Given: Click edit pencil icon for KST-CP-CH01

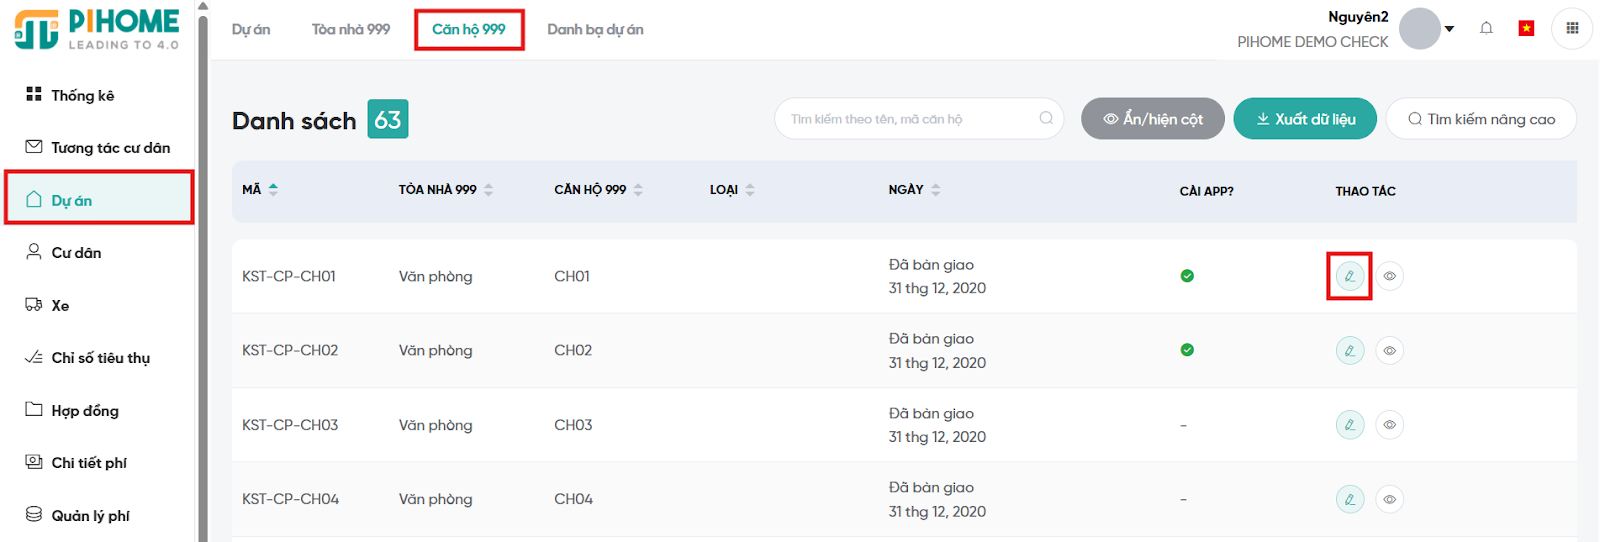Looking at the screenshot, I should point(1350,276).
